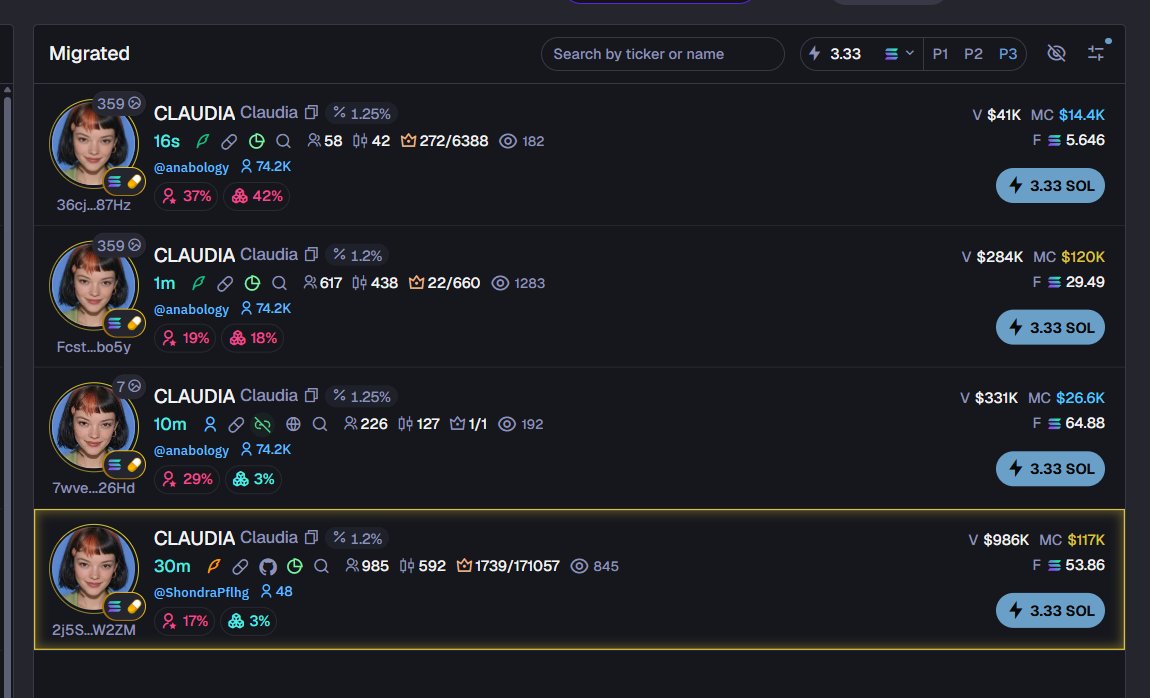Click the CLAUDIA avatar labeled 7wve...26Hd

93,427
